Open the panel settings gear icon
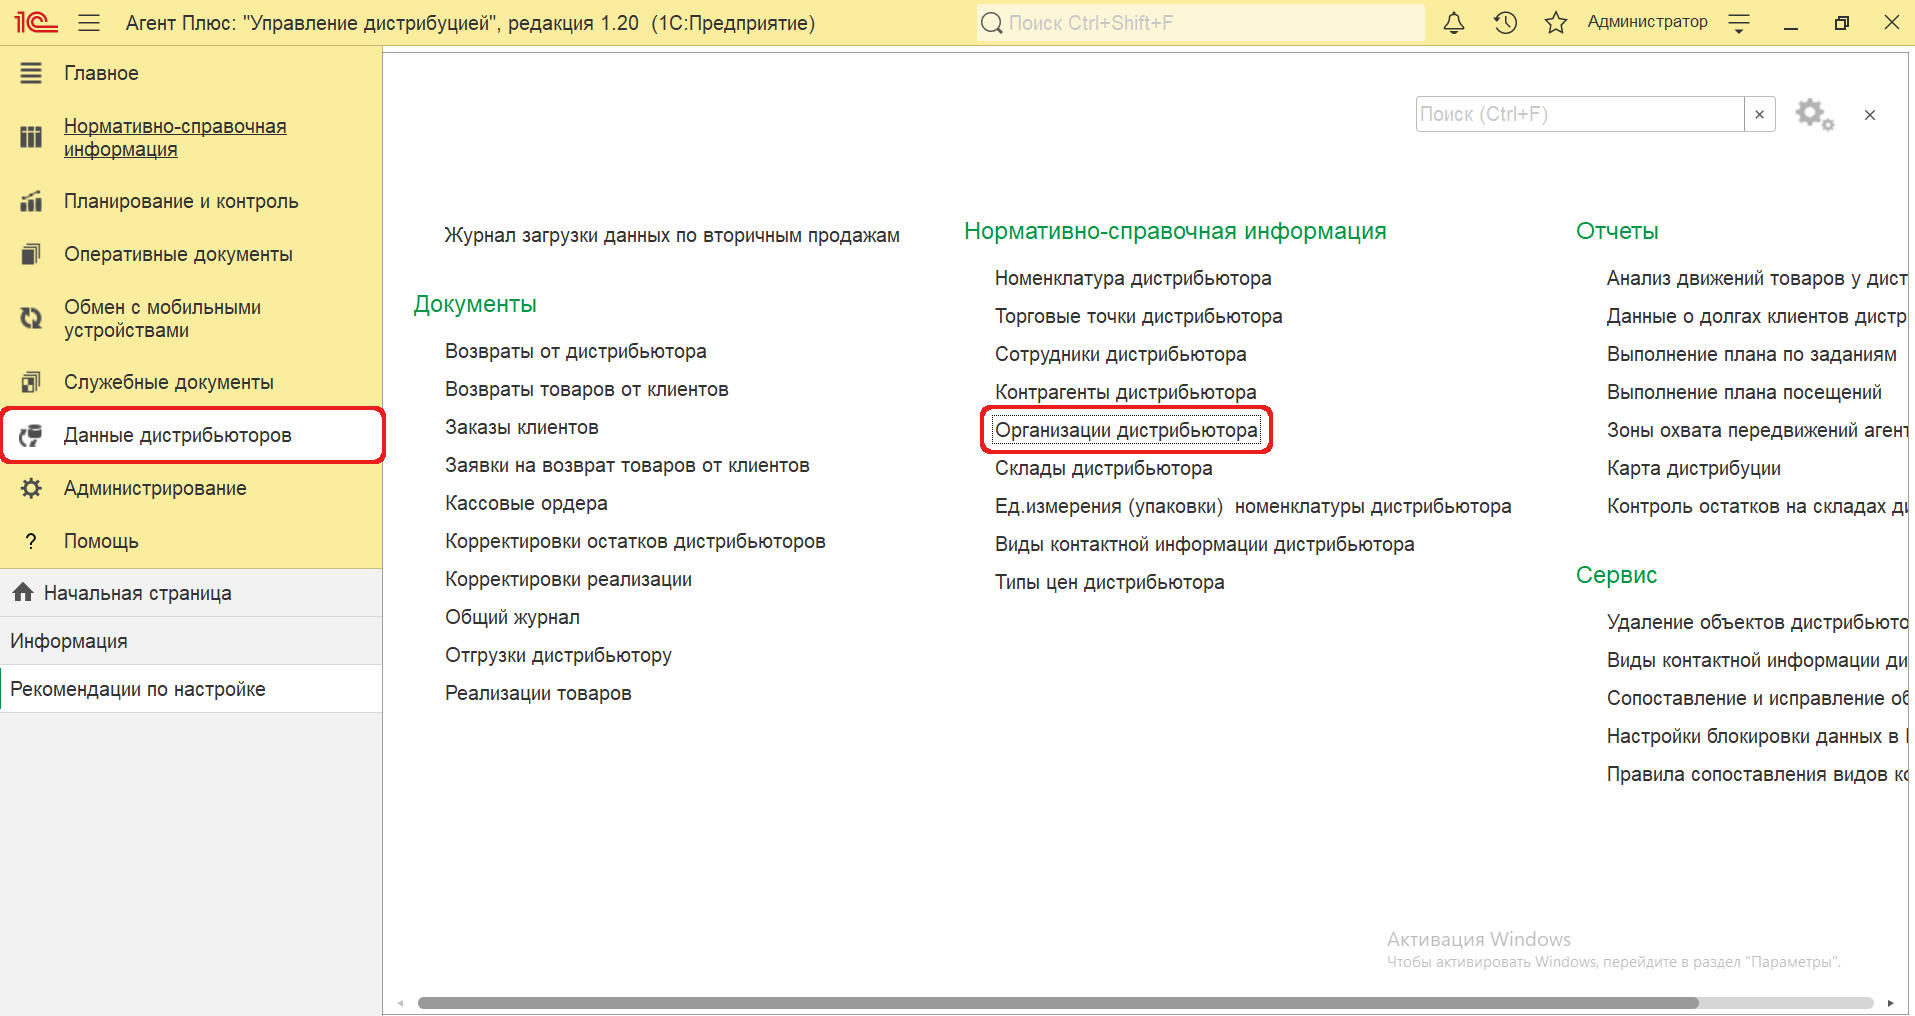The image size is (1915, 1016). 1814,114
